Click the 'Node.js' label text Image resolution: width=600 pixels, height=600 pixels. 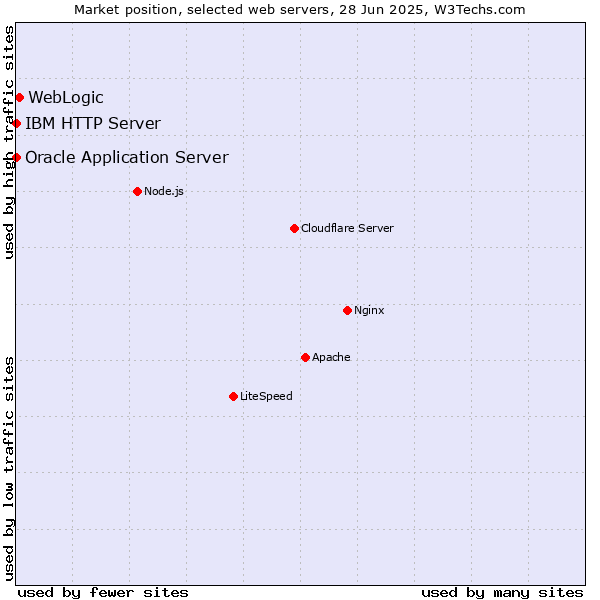(164, 191)
